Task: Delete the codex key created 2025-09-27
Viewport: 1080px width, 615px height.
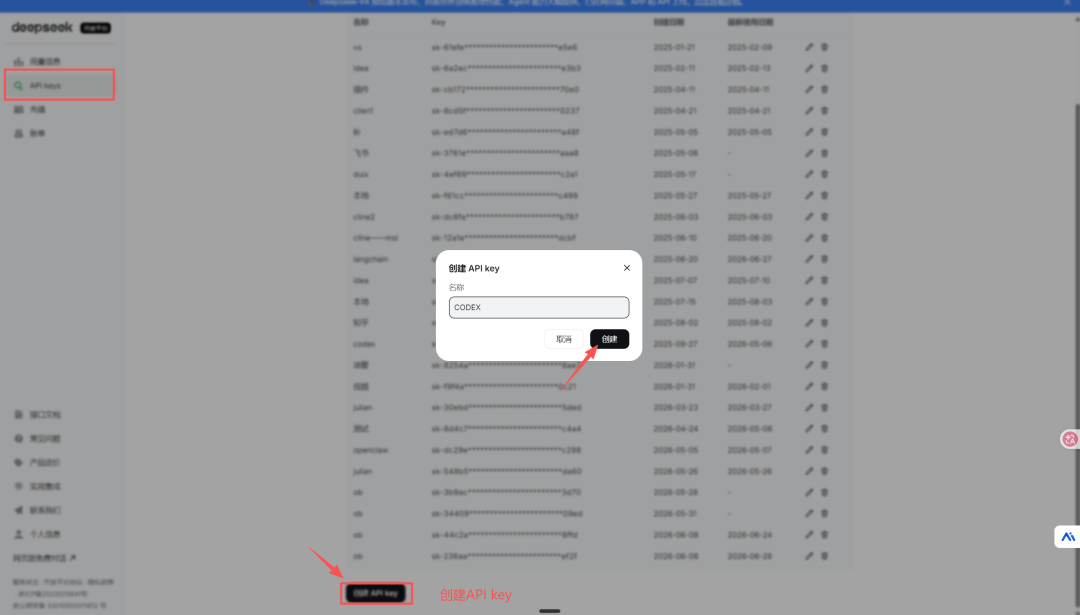Action: [x=824, y=344]
